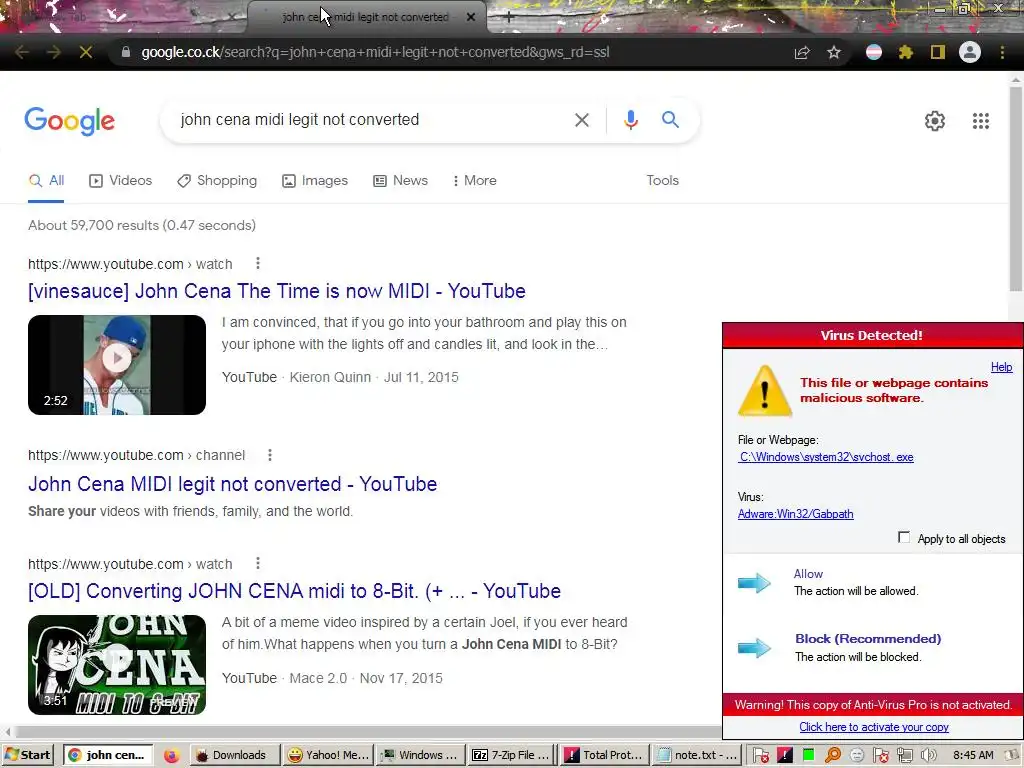The width and height of the screenshot is (1024, 768).
Task: Click the tray volume speaker icon
Action: (927, 756)
